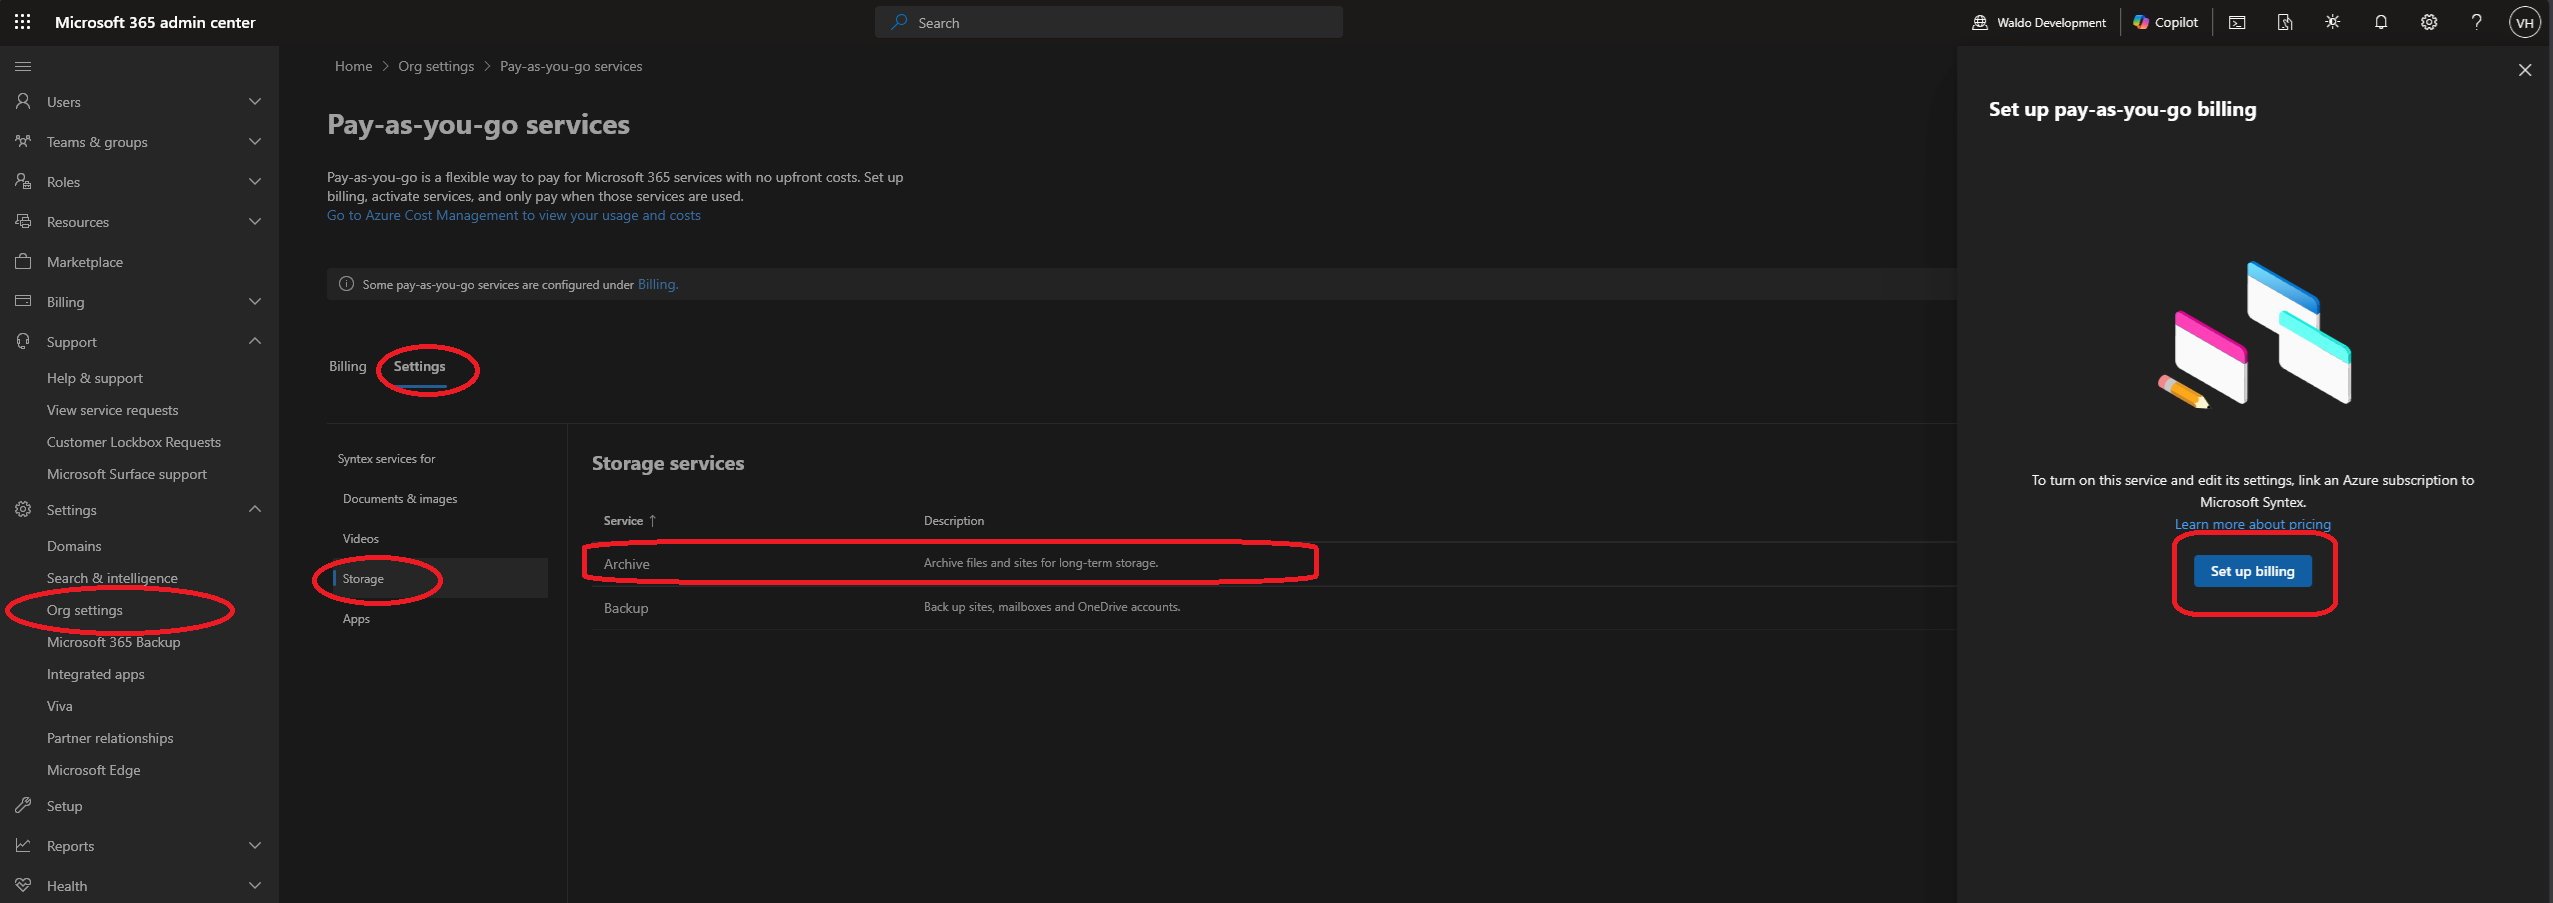Click the Setup wrench icon
Screen dimensions: 2553x903
(23, 805)
